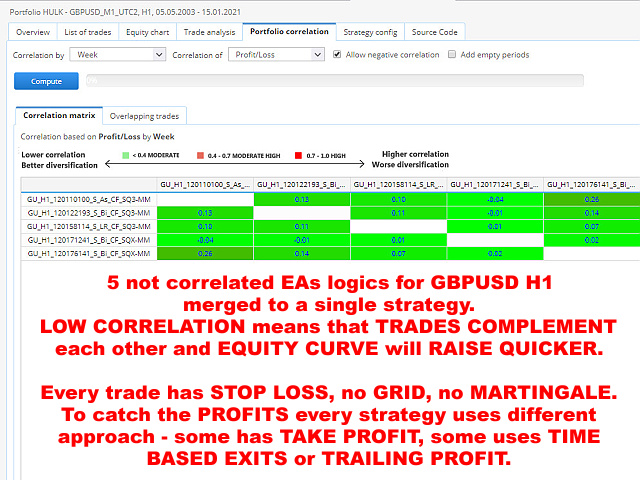This screenshot has width=640, height=480.
Task: Click 0.14 cell in 120122193 row
Action: click(592, 213)
